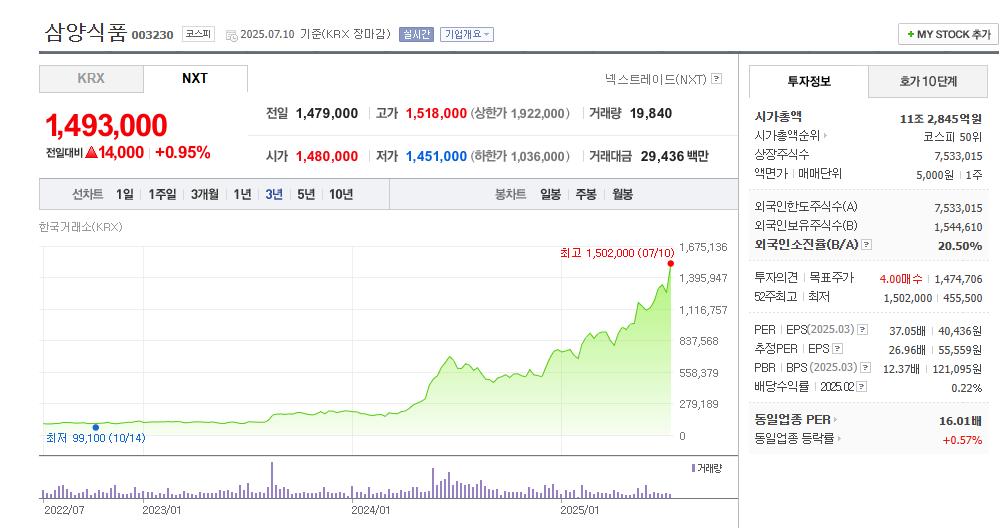The height and width of the screenshot is (528, 1007).
Task: Select 10년 line chart period
Action: [x=341, y=194]
